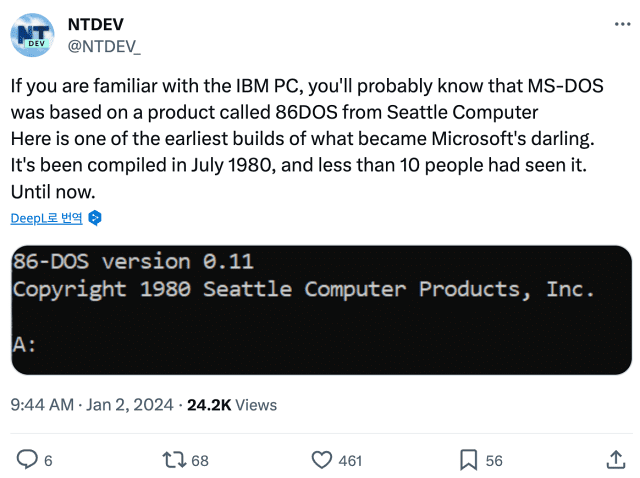Toggle the bookmark icon for this post
The height and width of the screenshot is (478, 640).
467,459
